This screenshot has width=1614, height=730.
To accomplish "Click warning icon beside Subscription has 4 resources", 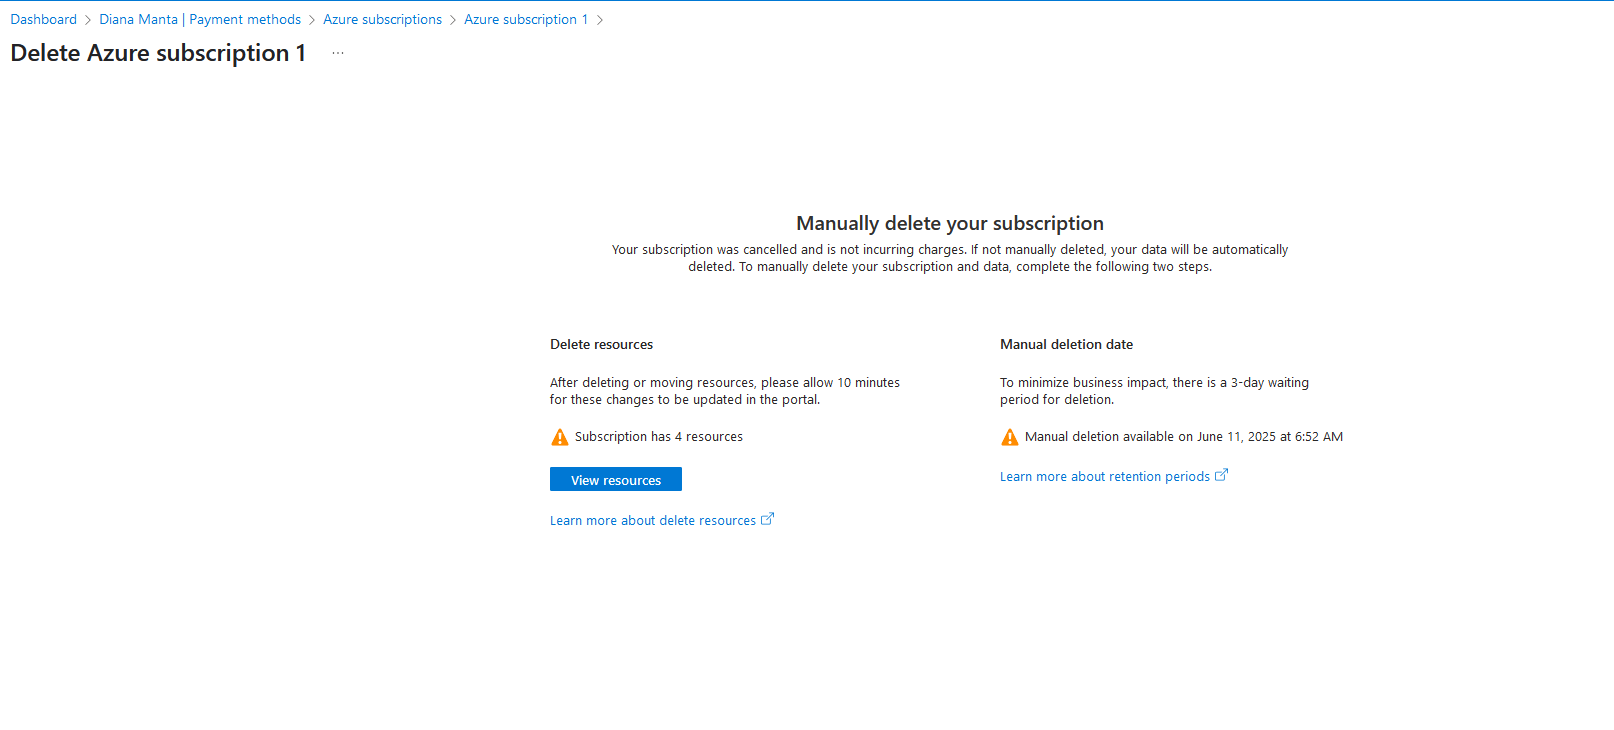I will click(x=560, y=437).
